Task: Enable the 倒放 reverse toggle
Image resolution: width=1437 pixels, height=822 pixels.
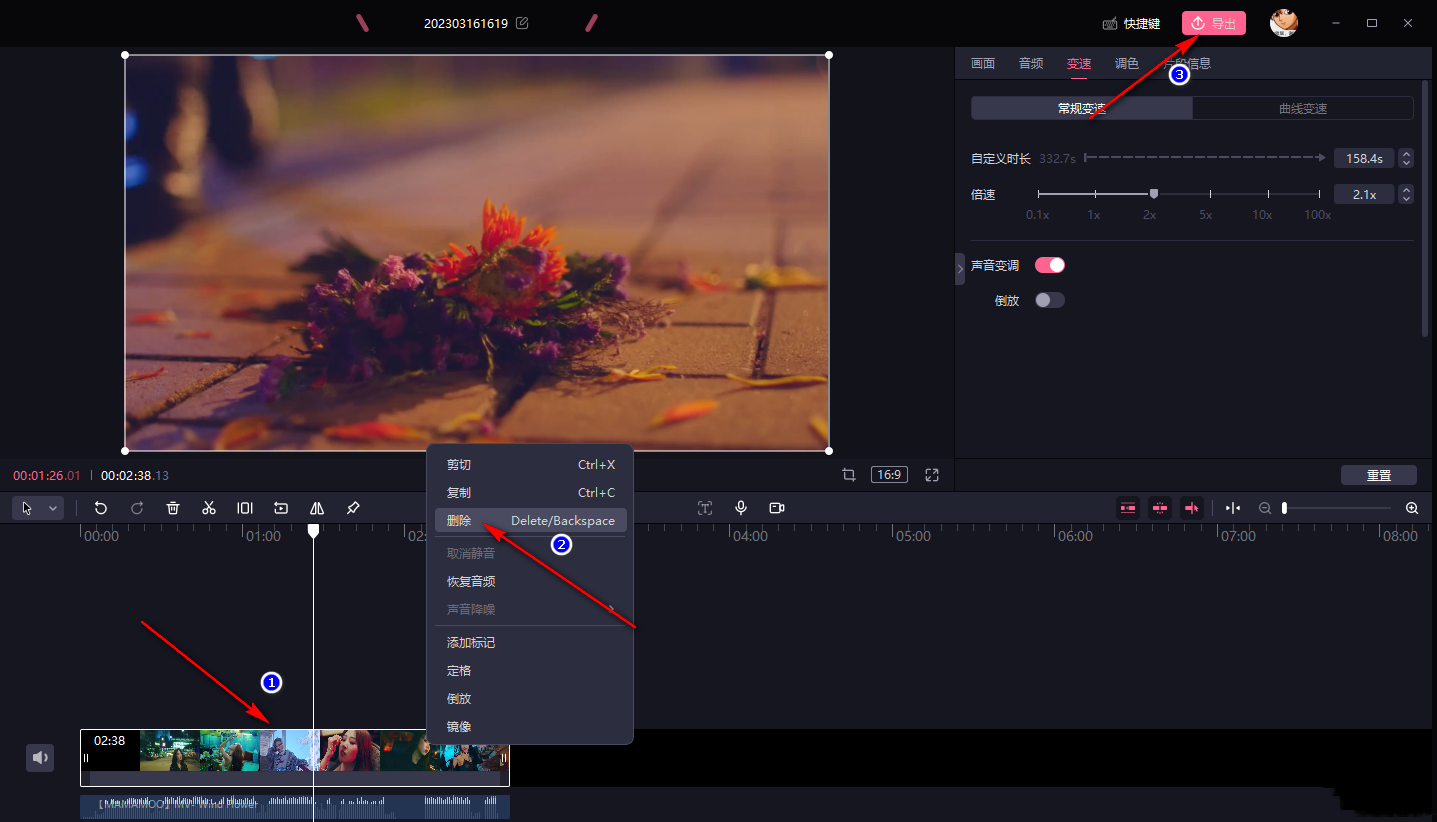Action: point(1049,300)
